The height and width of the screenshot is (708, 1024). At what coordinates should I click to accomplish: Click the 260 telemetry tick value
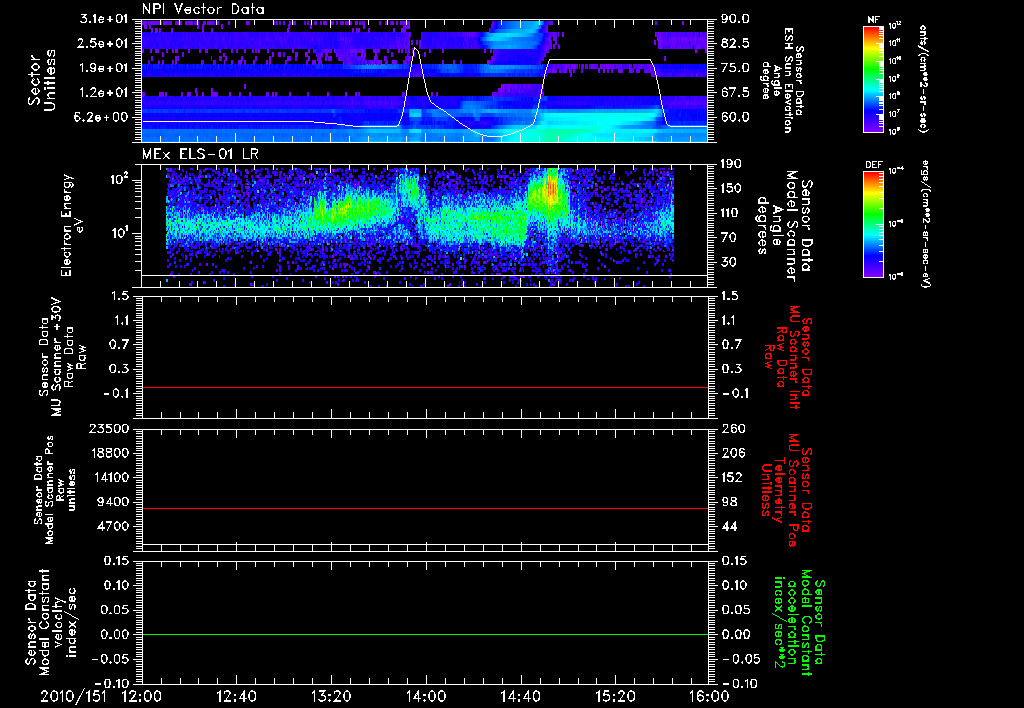tap(732, 428)
